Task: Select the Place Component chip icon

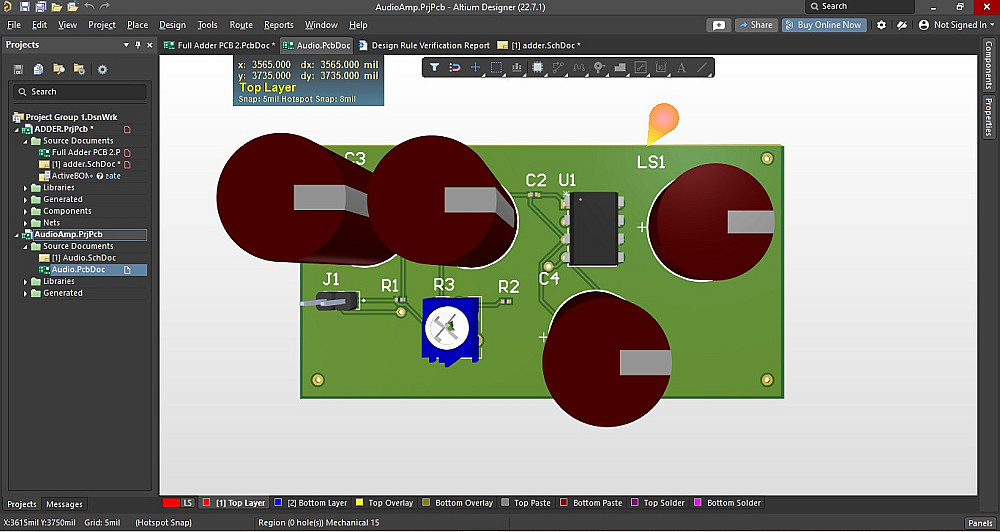Action: 538,67
